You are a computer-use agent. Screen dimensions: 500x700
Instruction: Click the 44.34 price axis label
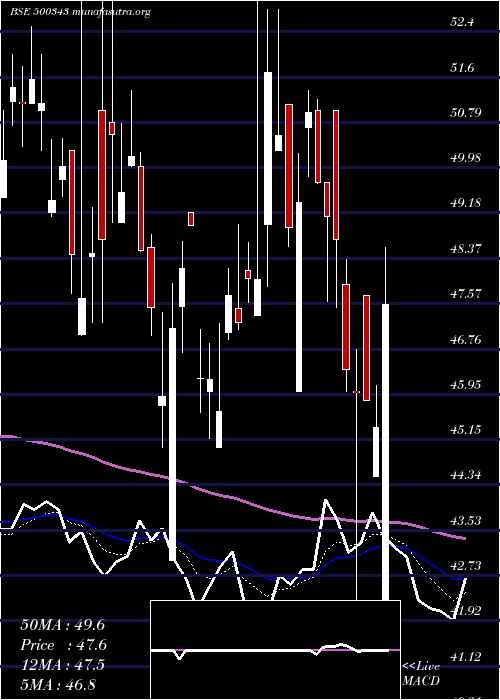click(466, 475)
